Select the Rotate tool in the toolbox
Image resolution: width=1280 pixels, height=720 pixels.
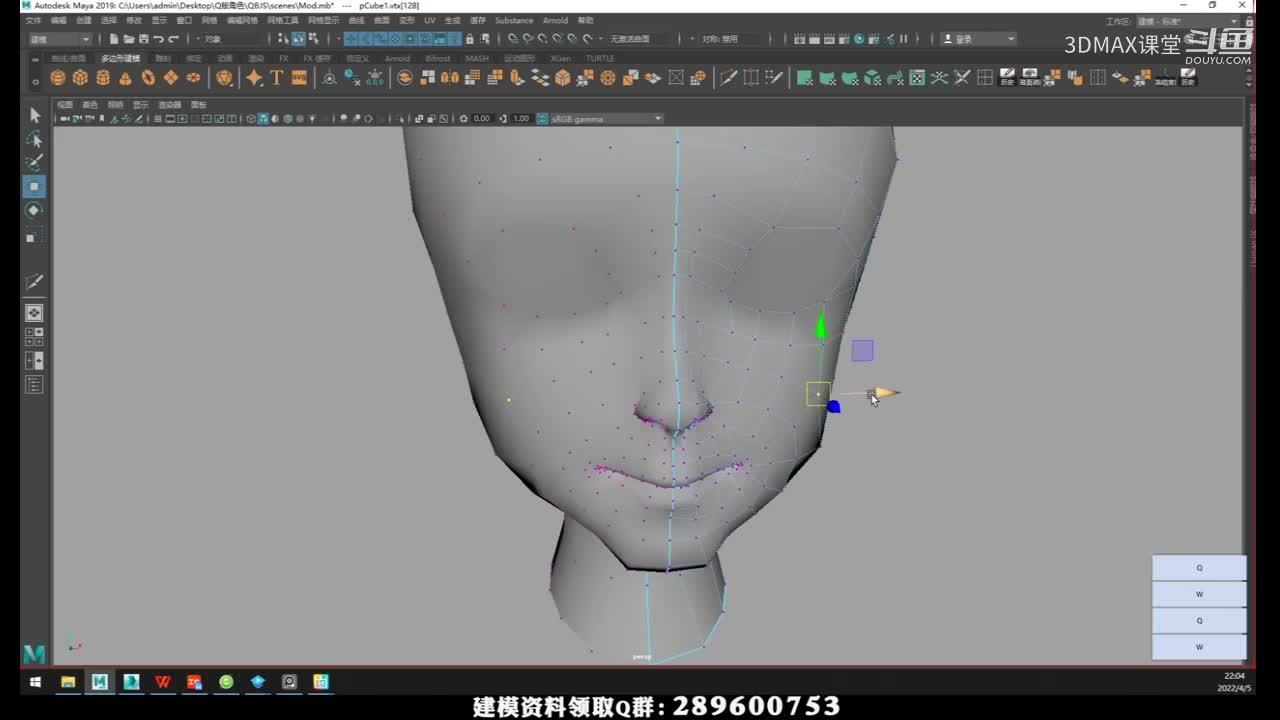point(34,210)
